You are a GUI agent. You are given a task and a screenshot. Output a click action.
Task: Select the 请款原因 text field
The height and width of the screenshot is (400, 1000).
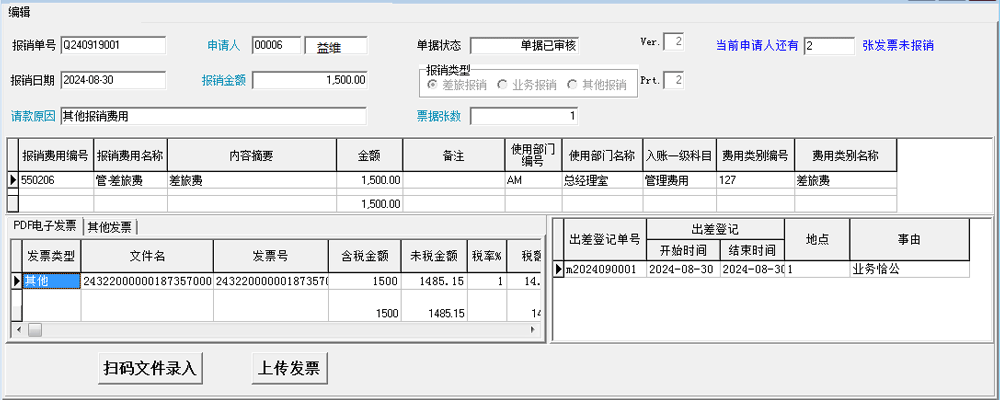pos(212,116)
